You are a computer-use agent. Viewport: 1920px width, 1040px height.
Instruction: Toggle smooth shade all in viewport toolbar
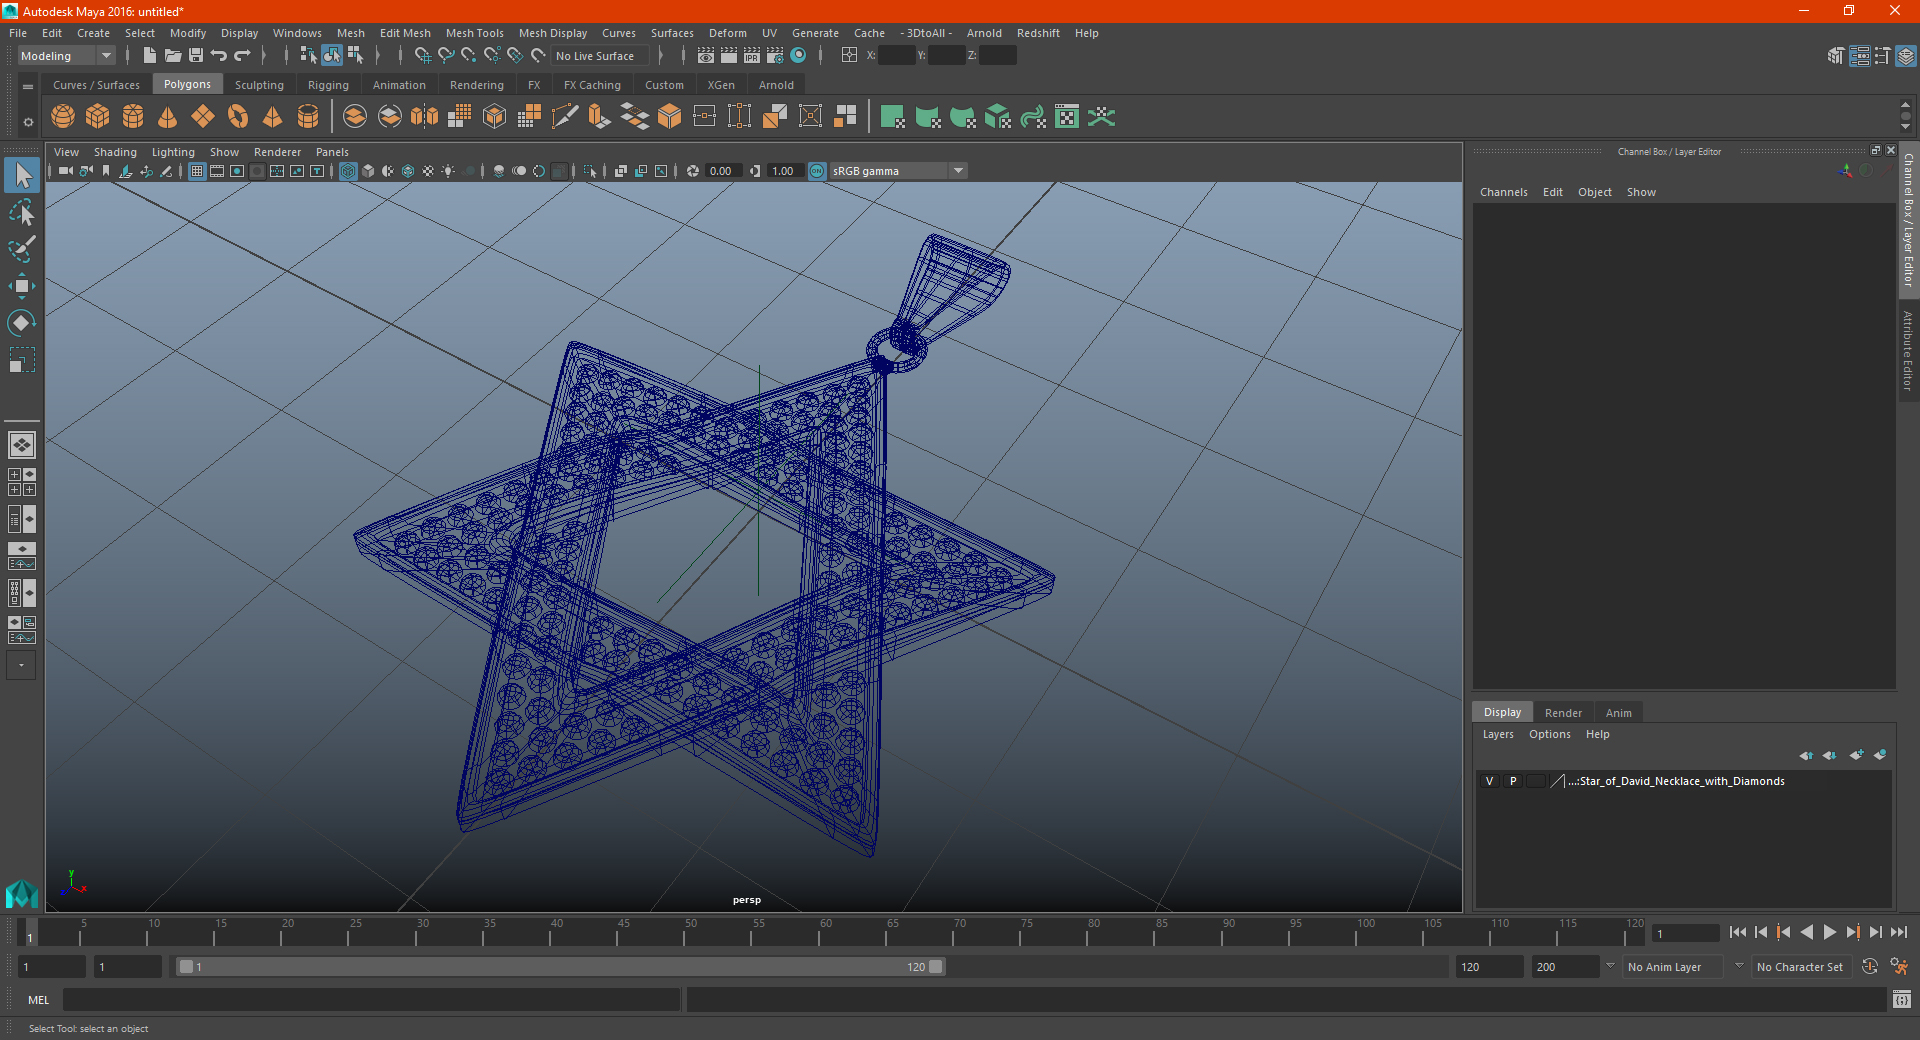(368, 171)
